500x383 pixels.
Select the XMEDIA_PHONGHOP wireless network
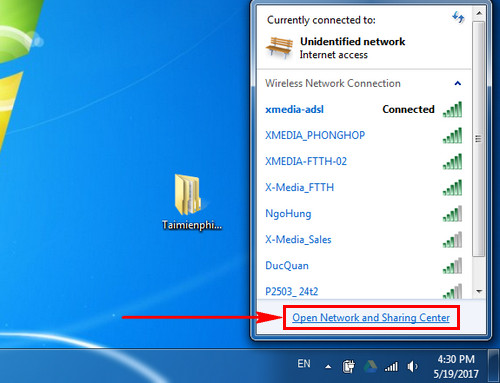click(364, 135)
